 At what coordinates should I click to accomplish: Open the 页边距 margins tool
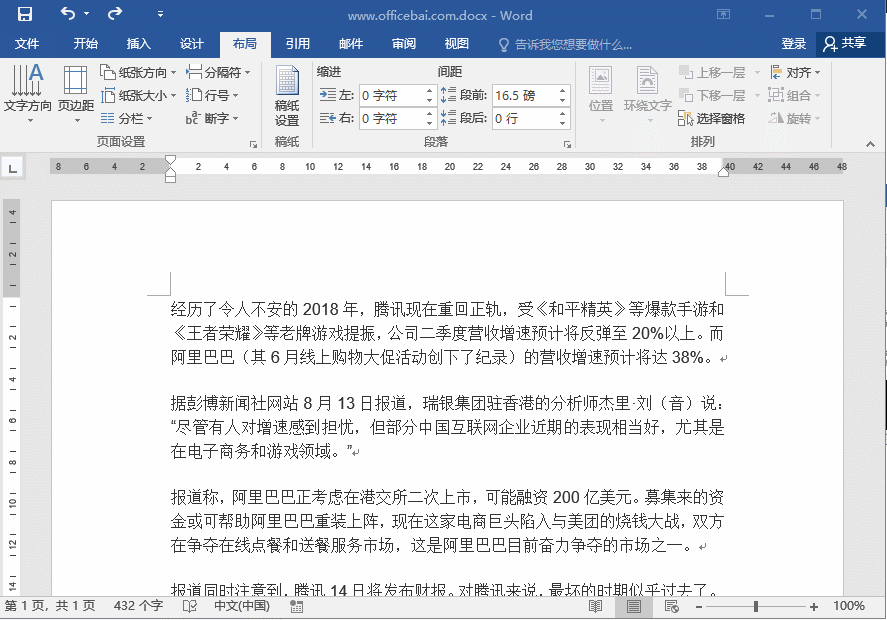pos(76,93)
